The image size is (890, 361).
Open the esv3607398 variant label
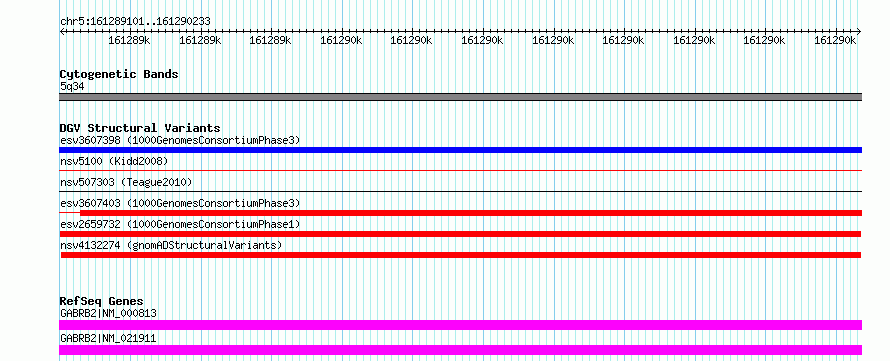(x=180, y=140)
